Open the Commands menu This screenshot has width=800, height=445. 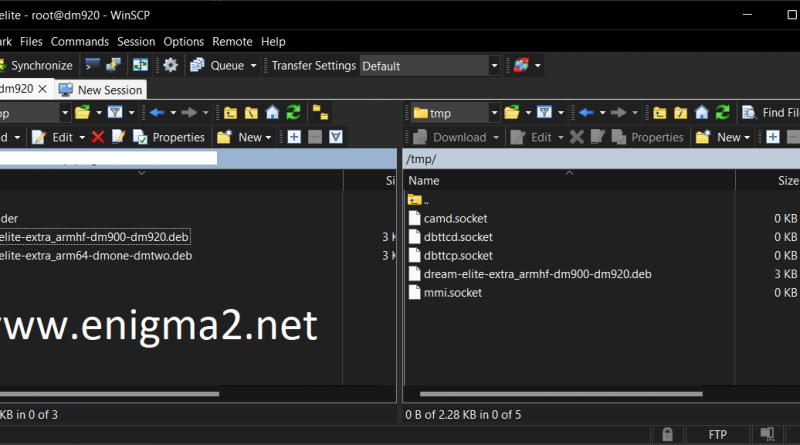click(x=80, y=42)
